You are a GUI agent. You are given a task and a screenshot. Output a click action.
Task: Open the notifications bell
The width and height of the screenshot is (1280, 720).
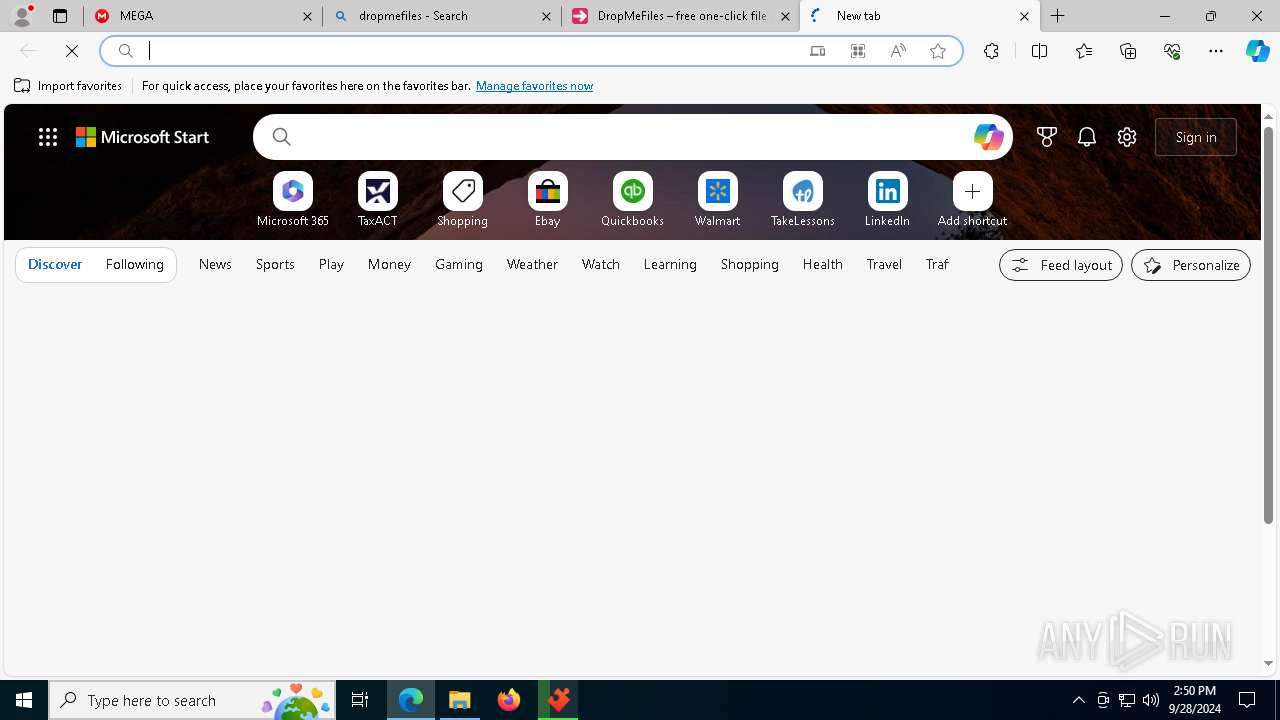click(x=1087, y=137)
